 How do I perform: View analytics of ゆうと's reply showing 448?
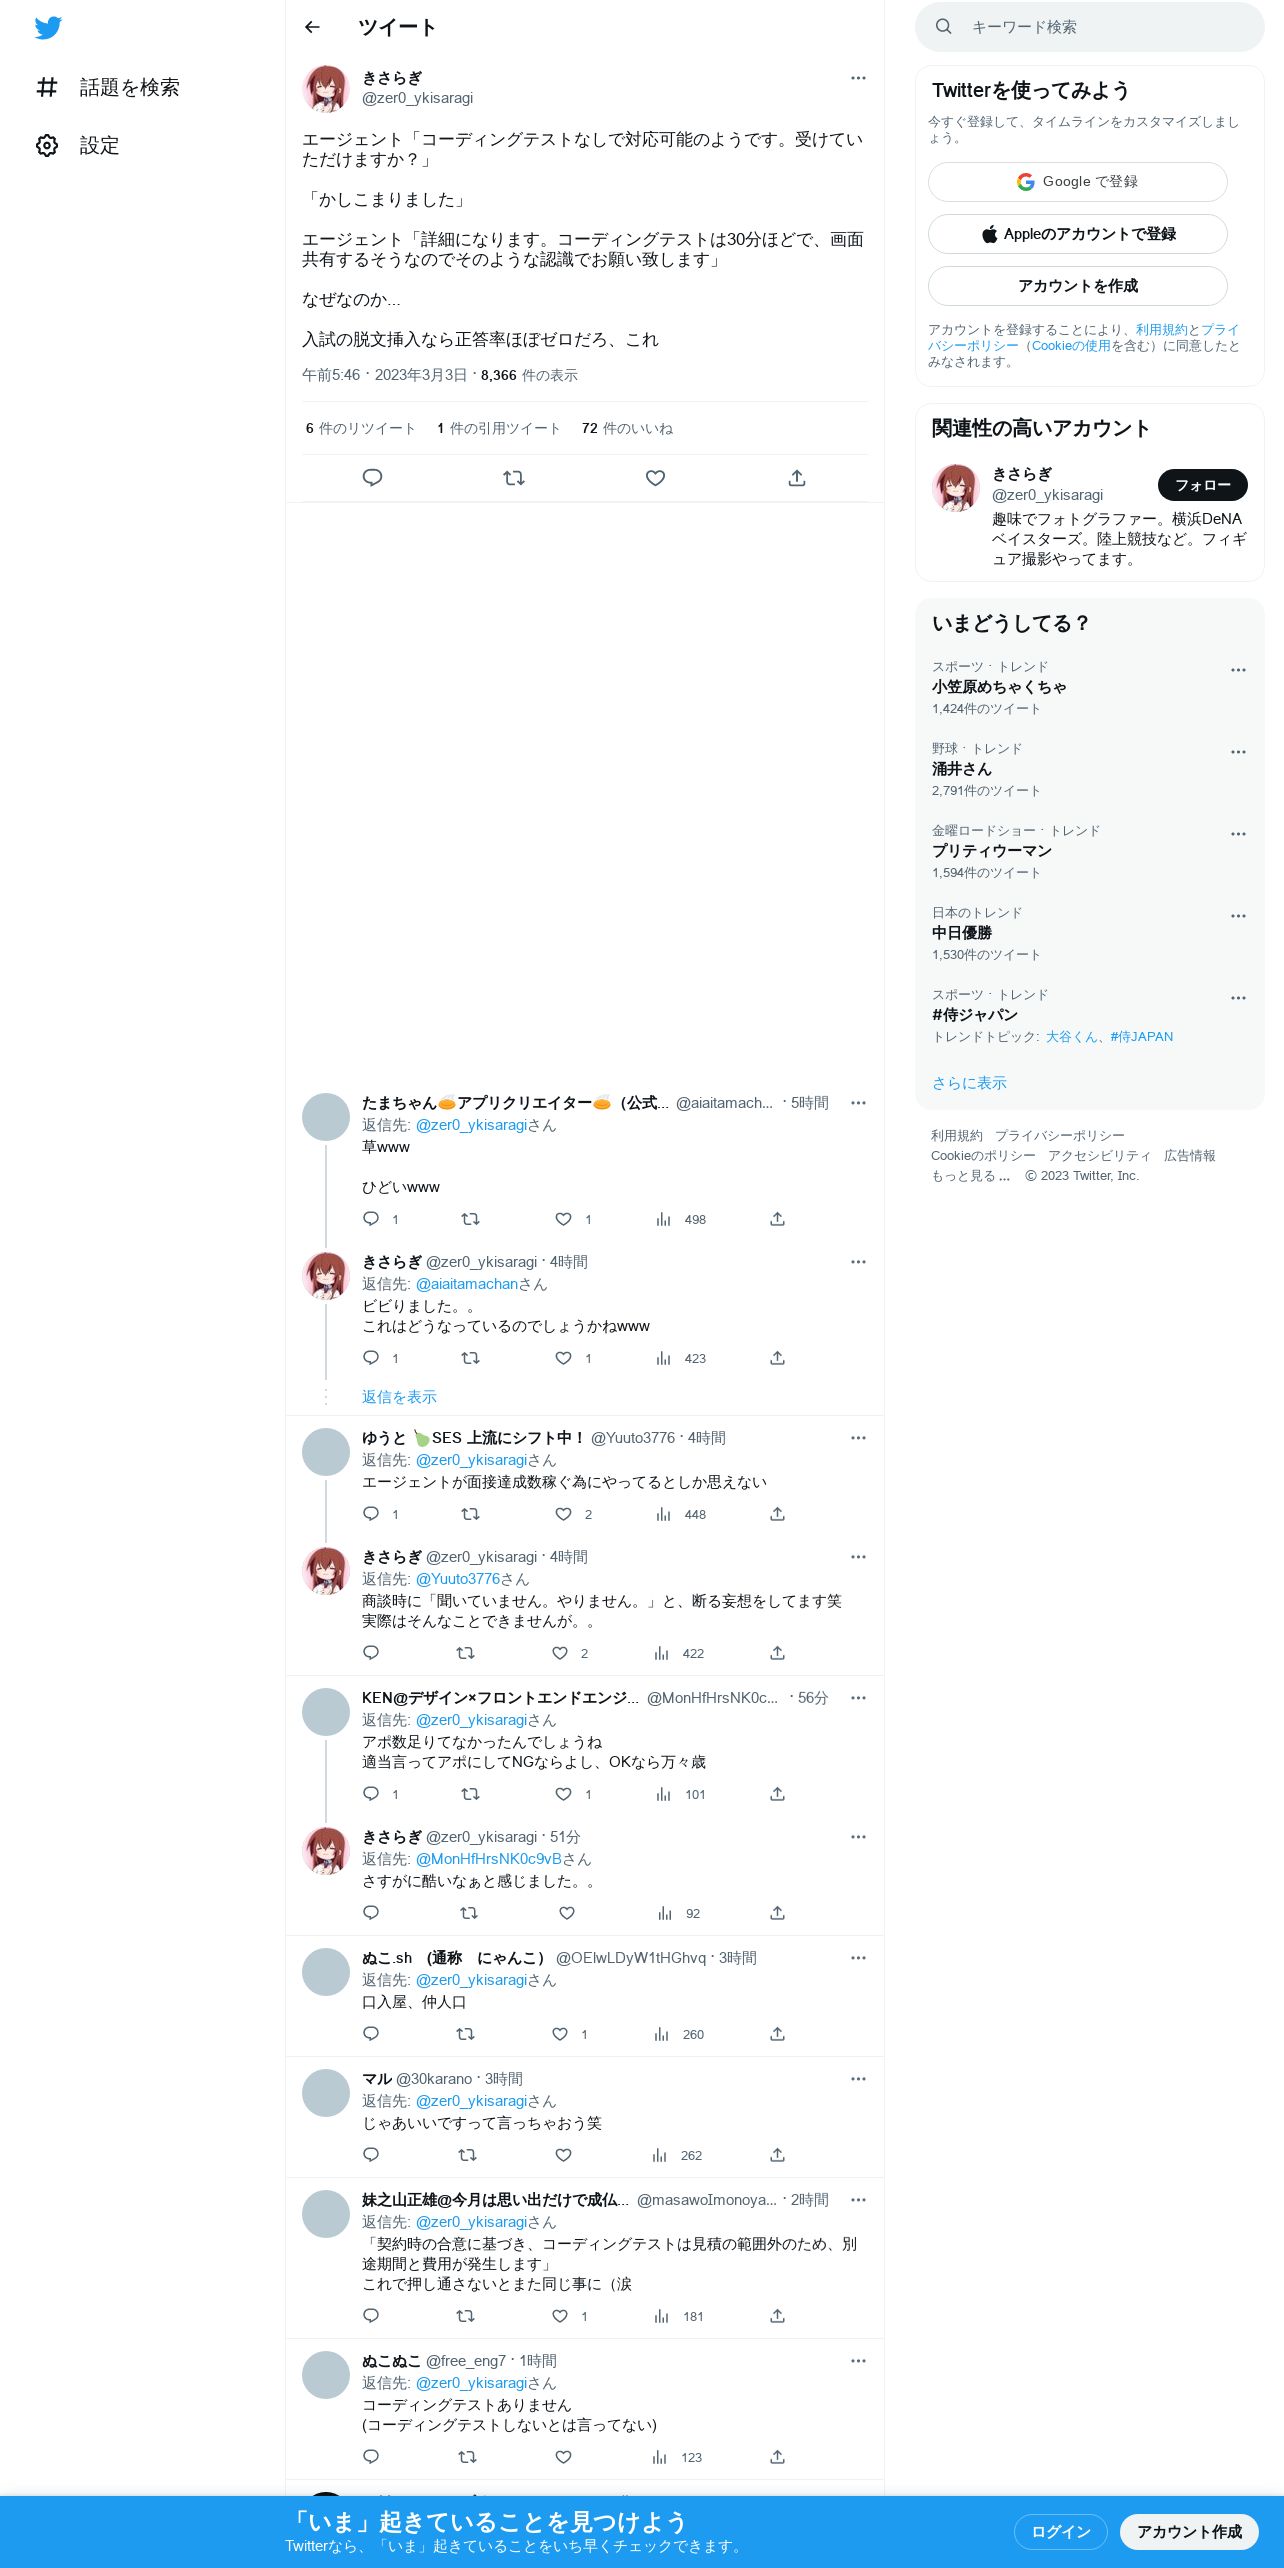click(x=681, y=1514)
